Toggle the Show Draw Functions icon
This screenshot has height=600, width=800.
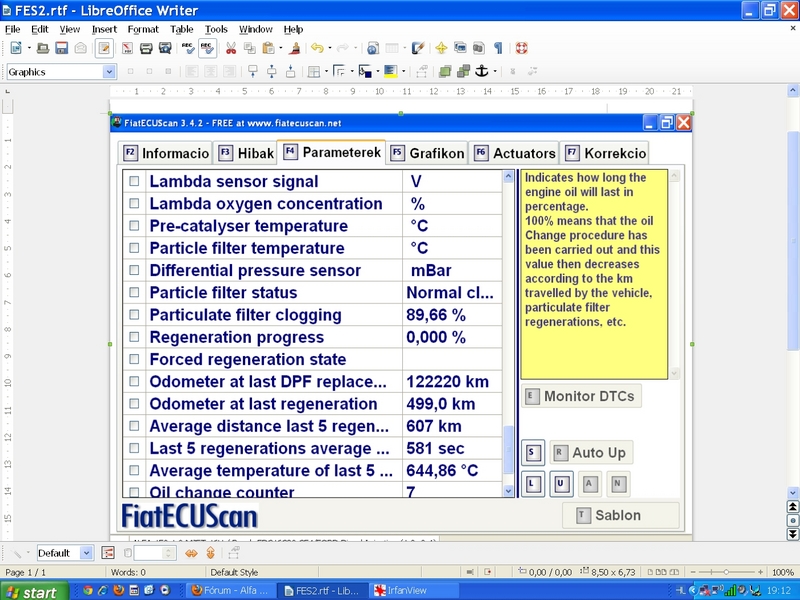point(418,48)
